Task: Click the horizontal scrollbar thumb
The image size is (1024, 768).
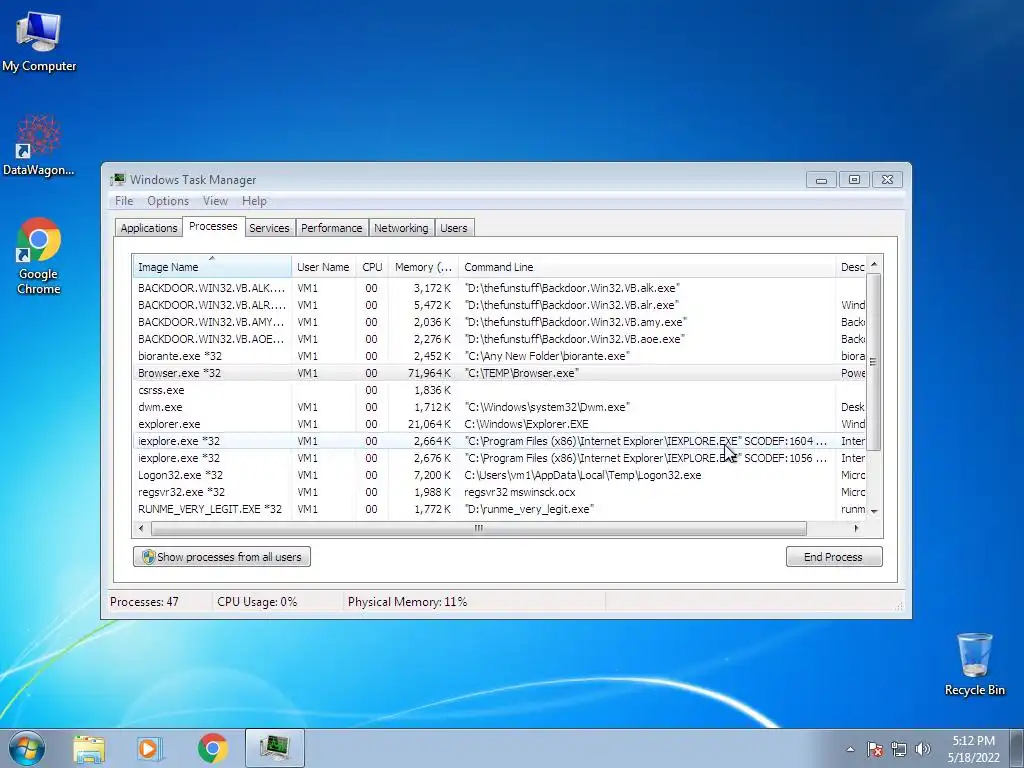Action: pos(479,528)
